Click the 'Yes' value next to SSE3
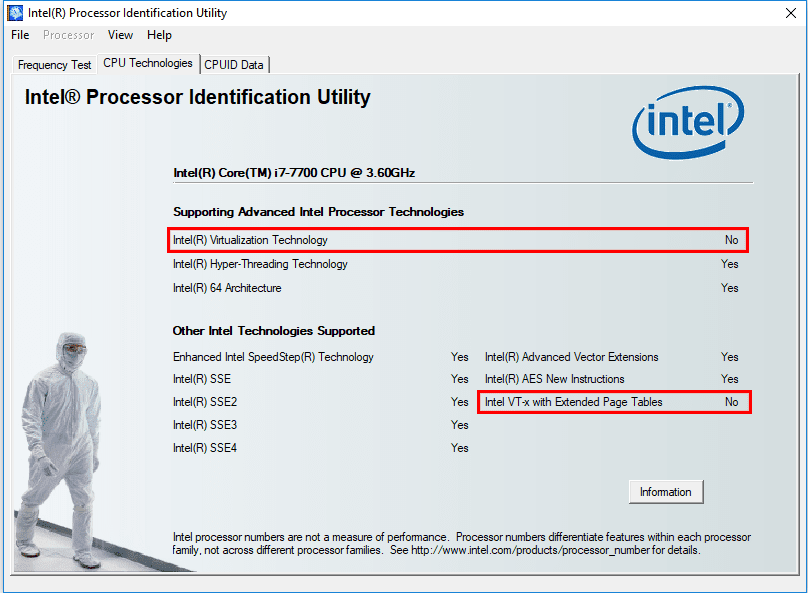Screen dimensions: 808x593 (459, 425)
